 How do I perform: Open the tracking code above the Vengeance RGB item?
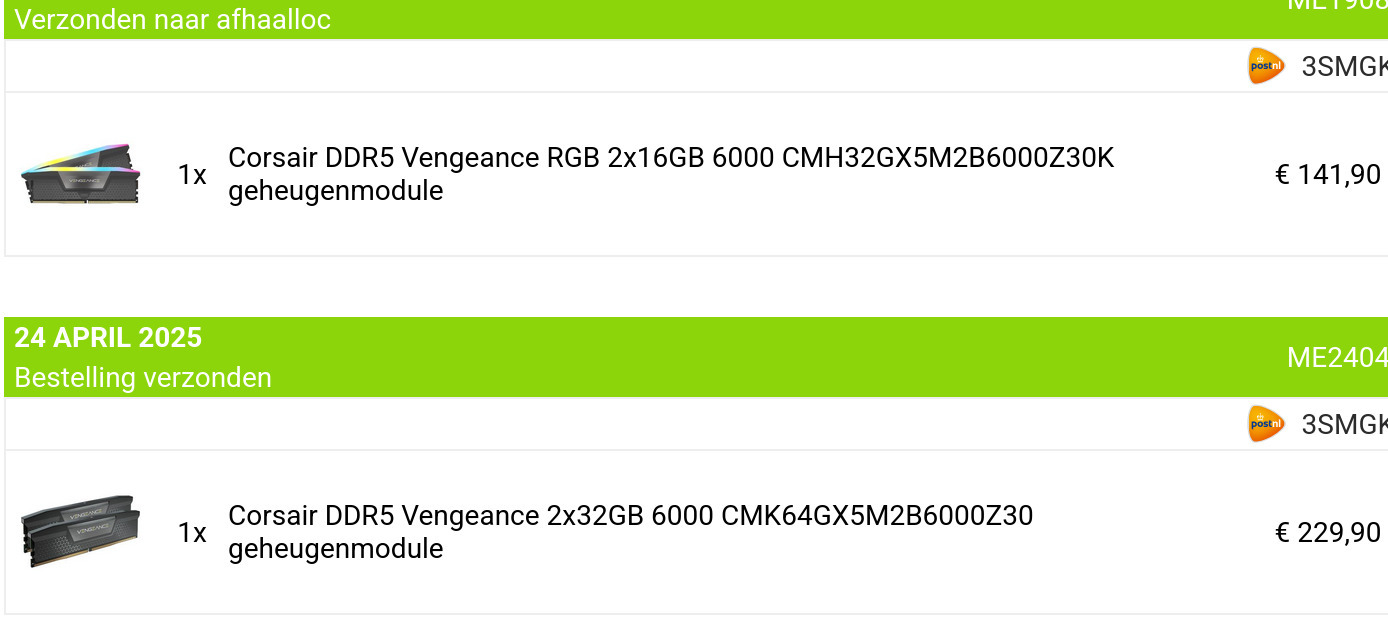(1344, 66)
